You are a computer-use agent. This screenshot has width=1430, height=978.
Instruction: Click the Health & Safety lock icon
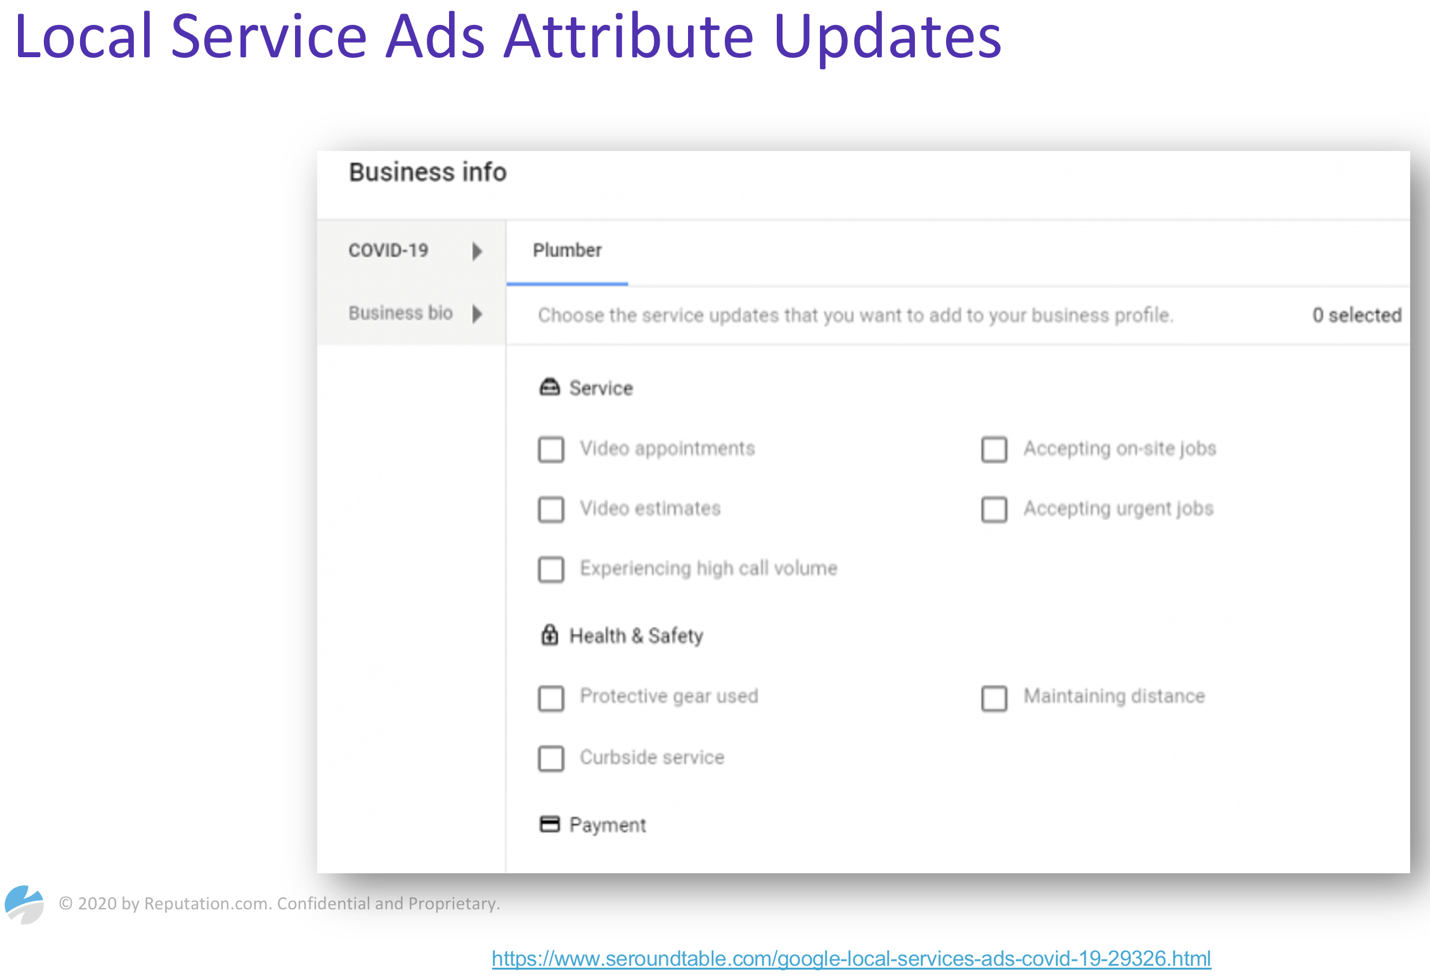549,635
